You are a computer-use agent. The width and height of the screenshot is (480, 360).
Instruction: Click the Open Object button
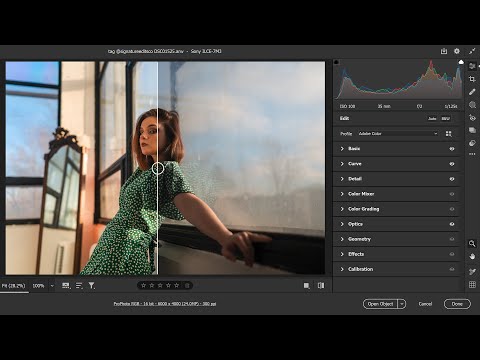[380, 304]
